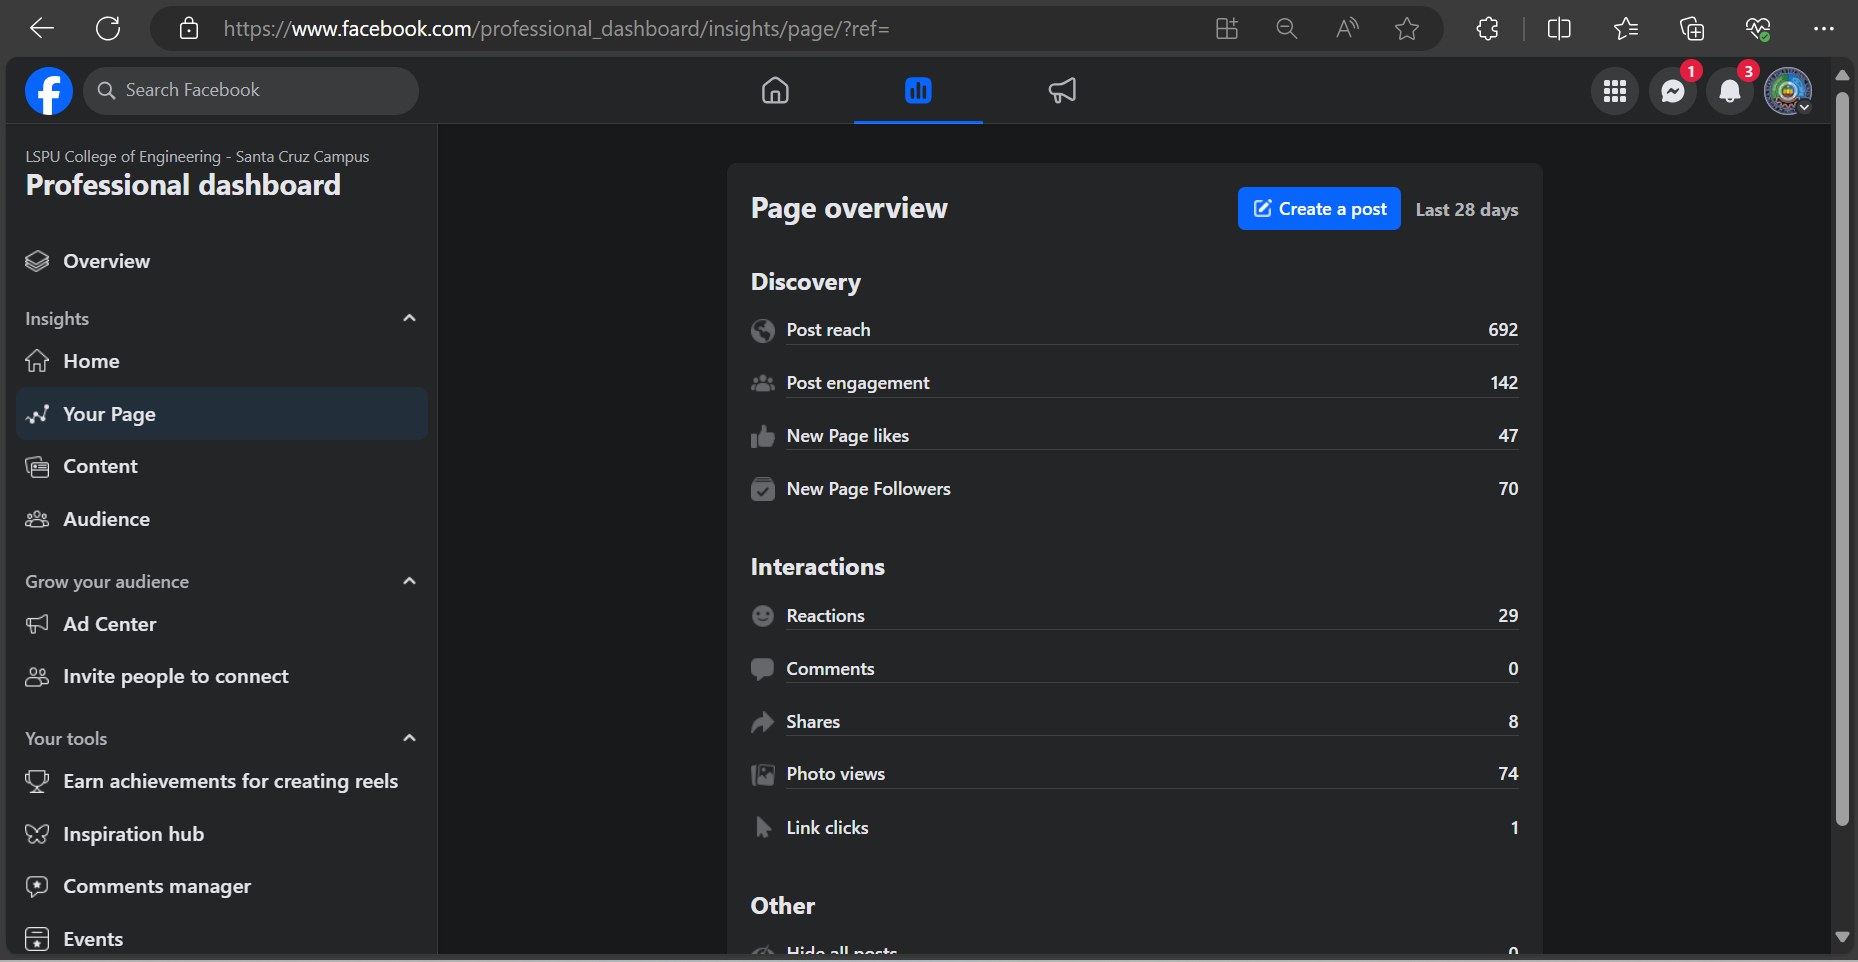Click the browser refresh icon
The width and height of the screenshot is (1858, 962).
[108, 29]
